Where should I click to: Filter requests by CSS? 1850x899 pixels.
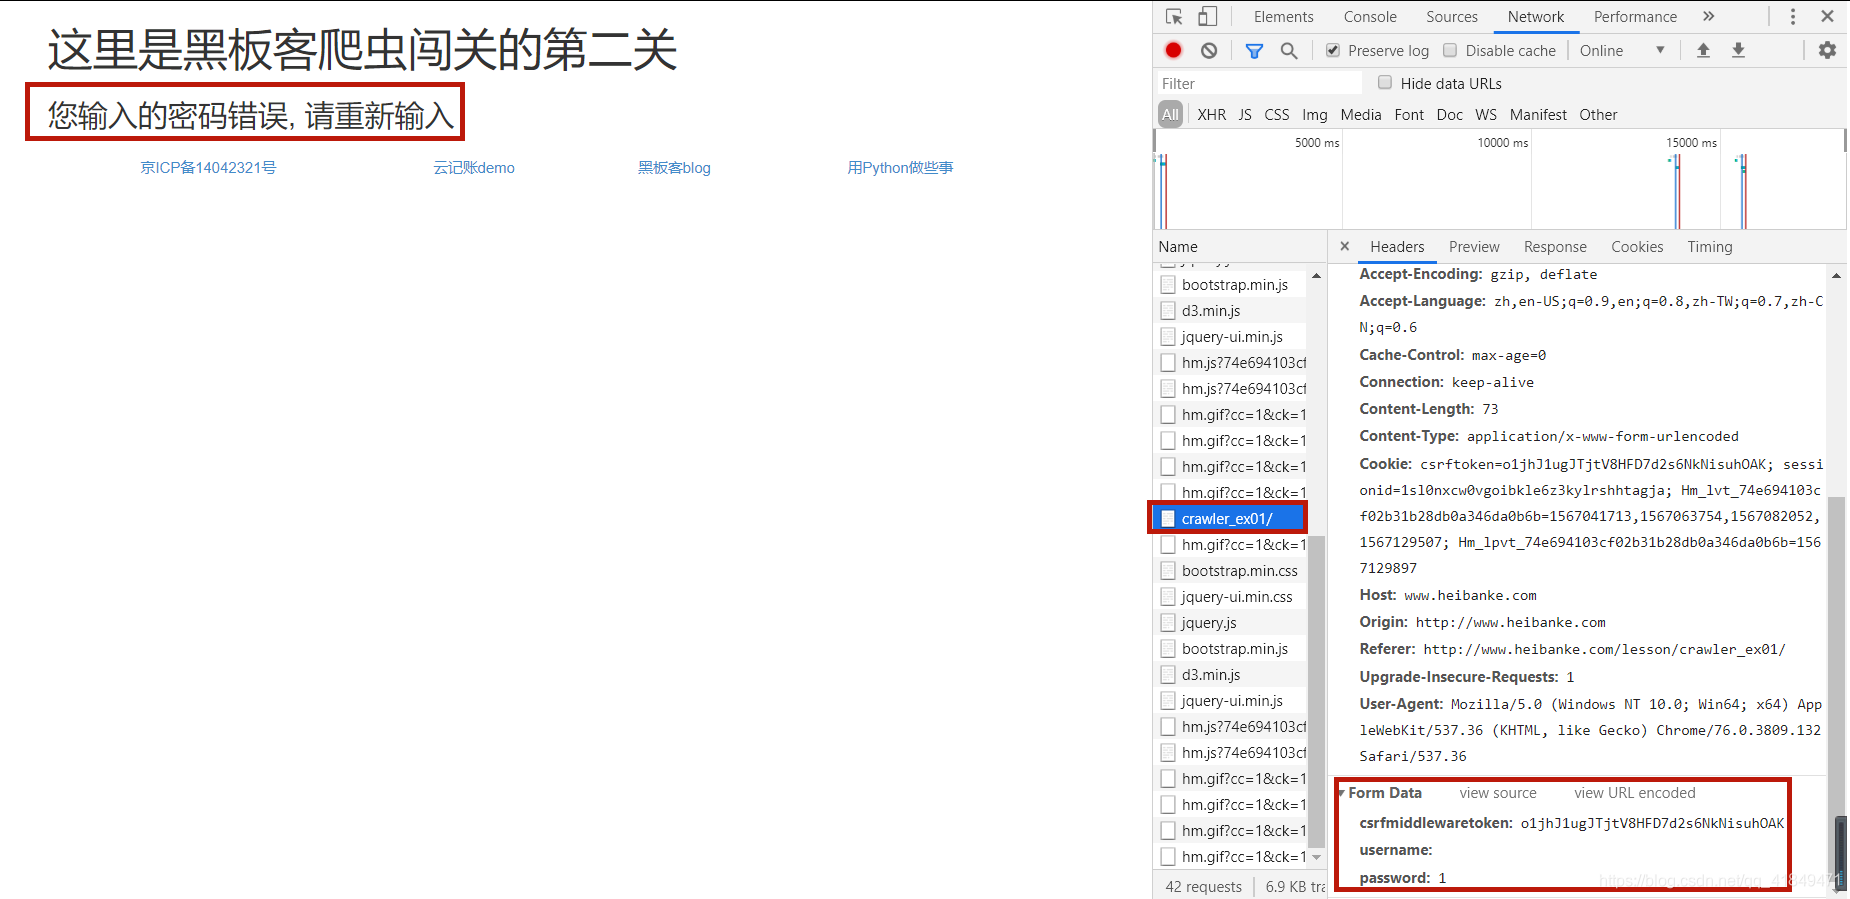click(x=1277, y=115)
